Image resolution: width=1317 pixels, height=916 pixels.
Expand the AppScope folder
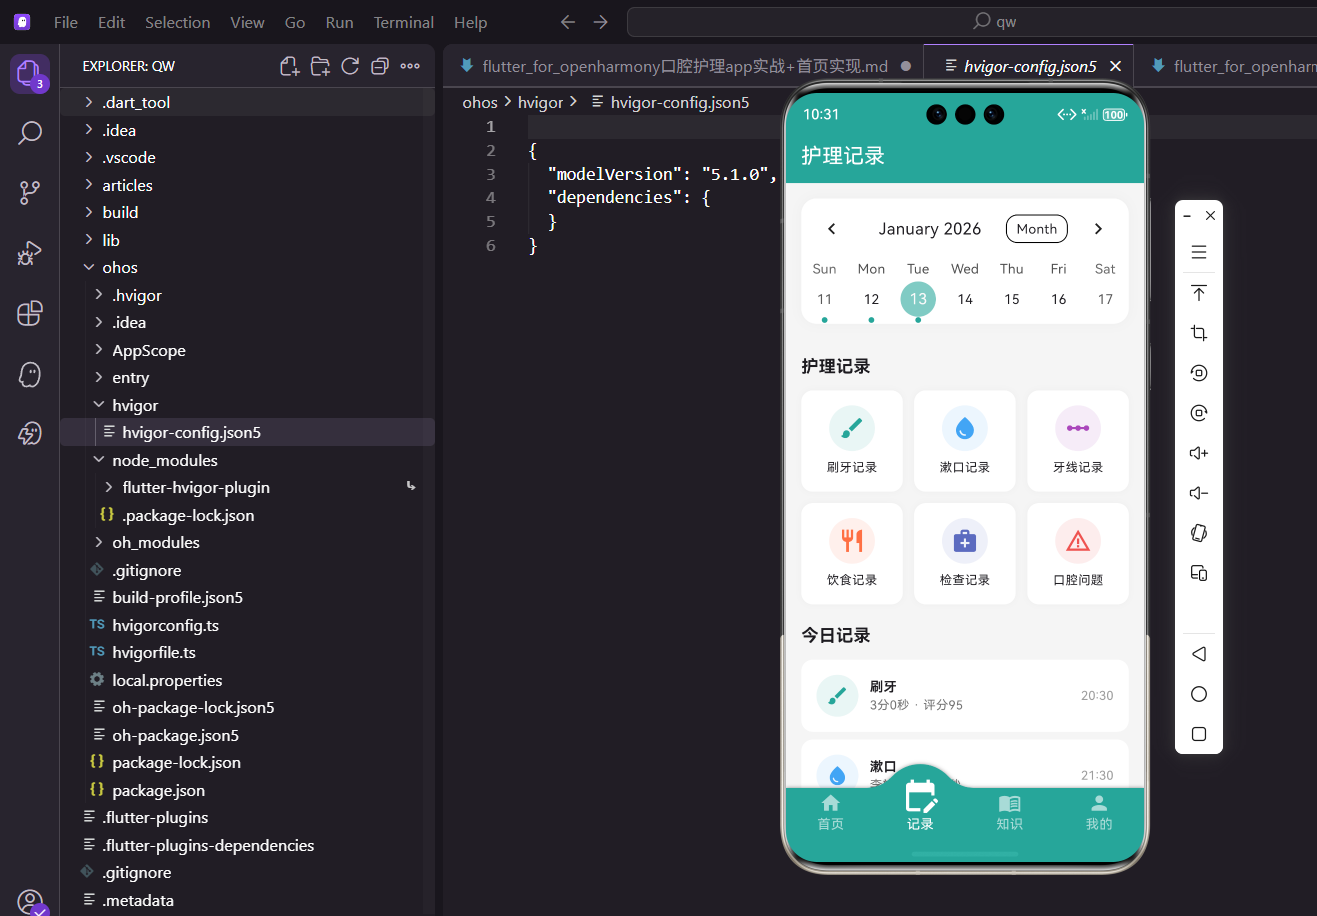point(247,350)
